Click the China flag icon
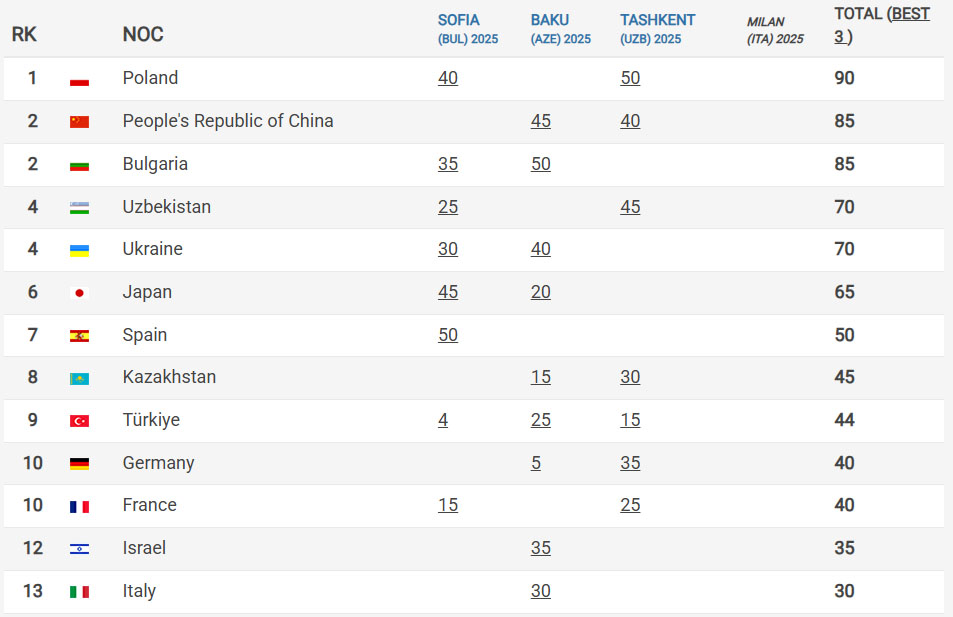Image resolution: width=953 pixels, height=617 pixels. pos(79,122)
